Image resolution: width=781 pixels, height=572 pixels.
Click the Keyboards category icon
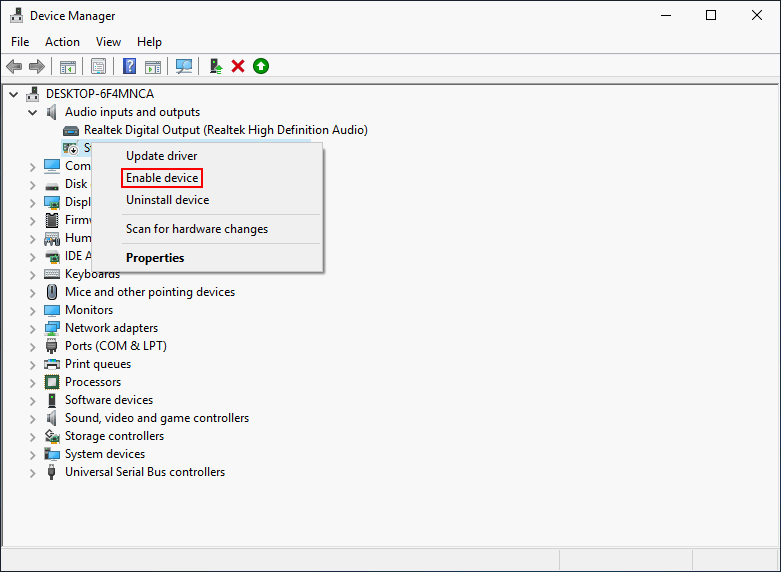point(52,274)
